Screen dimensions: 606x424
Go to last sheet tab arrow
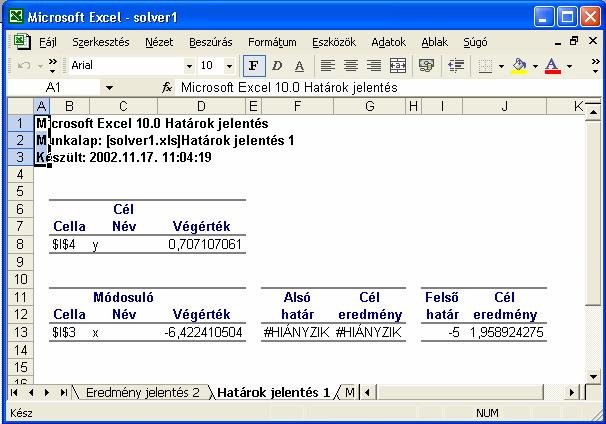[x=63, y=393]
